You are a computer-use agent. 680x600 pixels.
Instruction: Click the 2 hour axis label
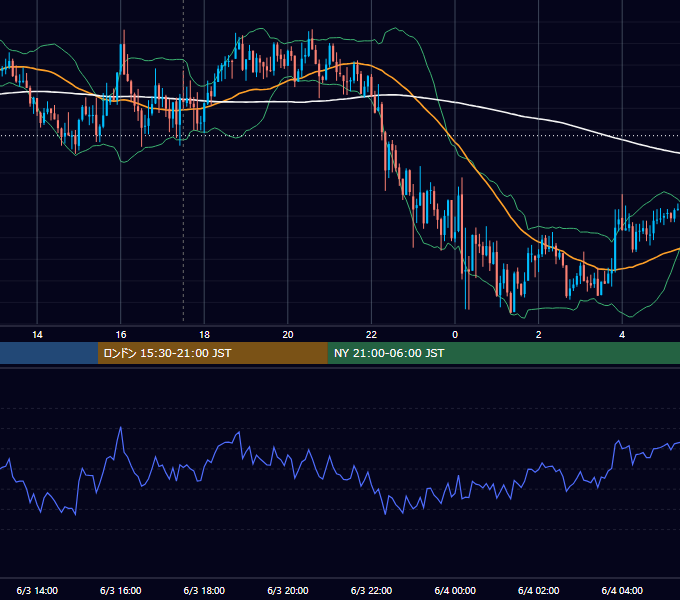(x=538, y=335)
